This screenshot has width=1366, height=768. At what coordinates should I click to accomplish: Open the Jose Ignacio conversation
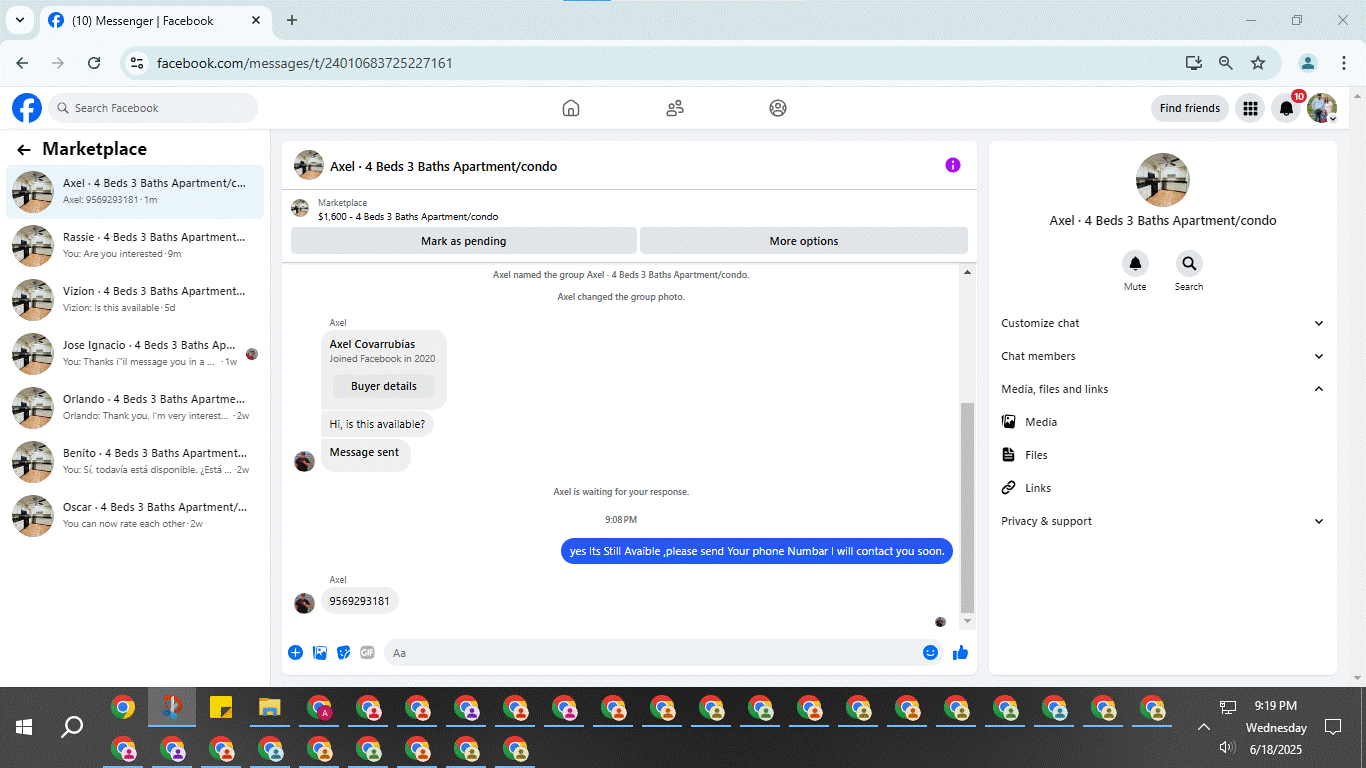point(135,353)
